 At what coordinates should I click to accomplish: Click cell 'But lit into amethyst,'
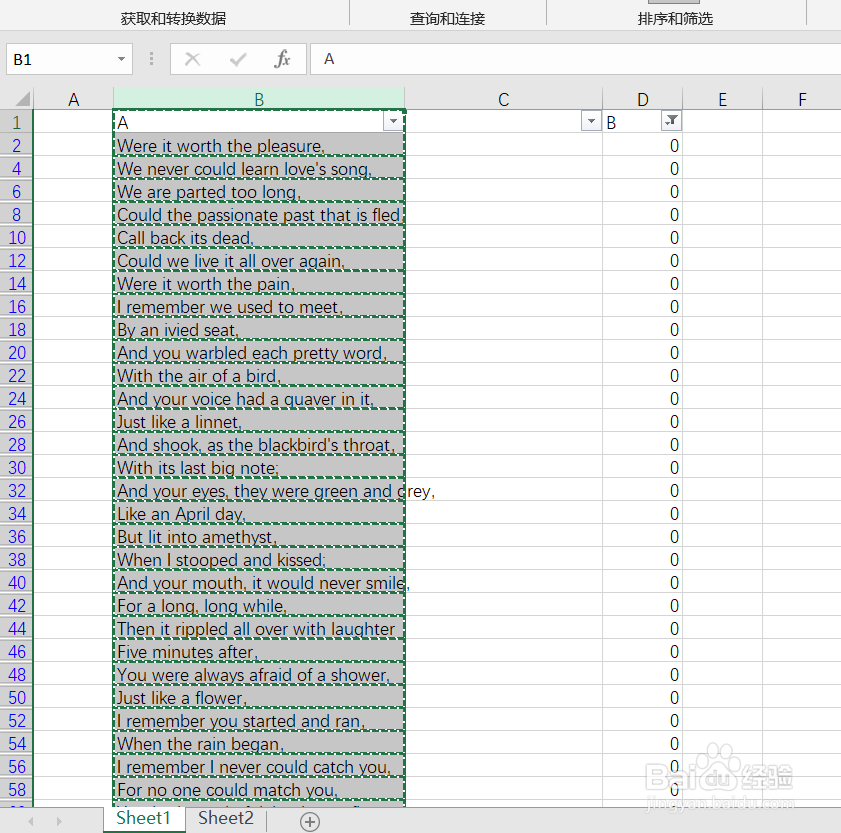tap(259, 536)
